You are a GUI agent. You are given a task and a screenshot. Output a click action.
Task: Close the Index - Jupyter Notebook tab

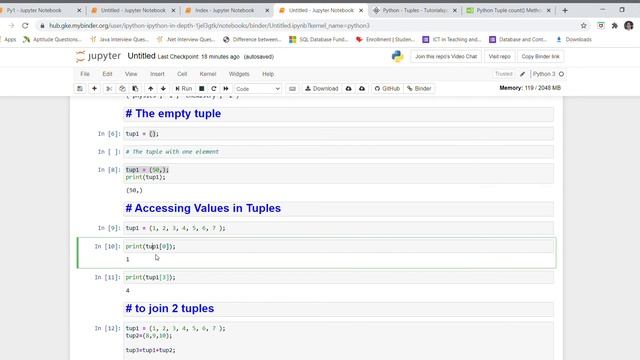(267, 10)
